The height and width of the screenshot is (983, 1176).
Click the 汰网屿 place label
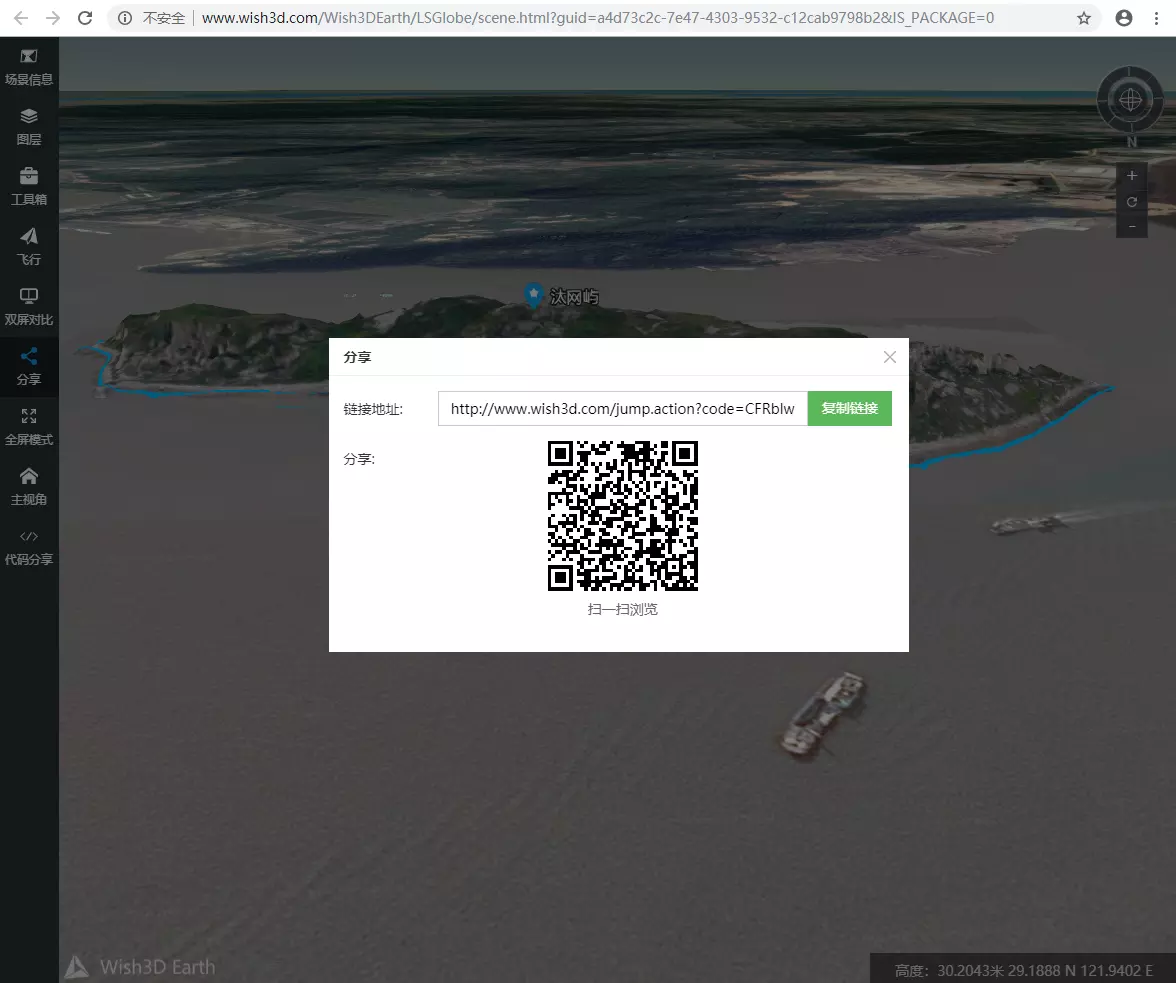pos(574,297)
